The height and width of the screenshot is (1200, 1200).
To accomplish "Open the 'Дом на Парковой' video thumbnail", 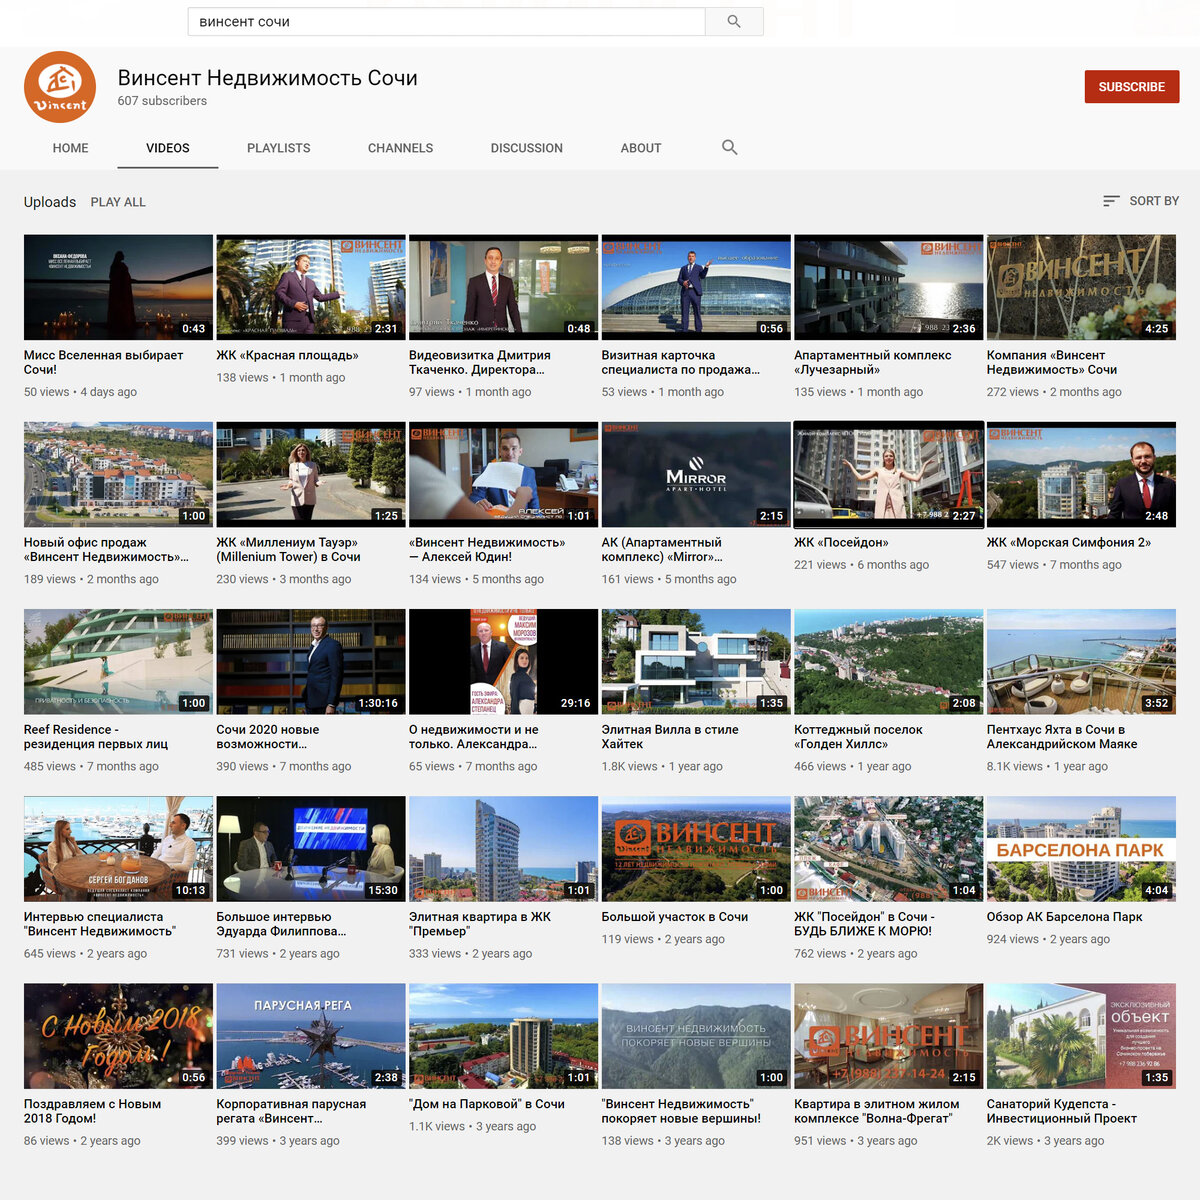I will point(503,1036).
